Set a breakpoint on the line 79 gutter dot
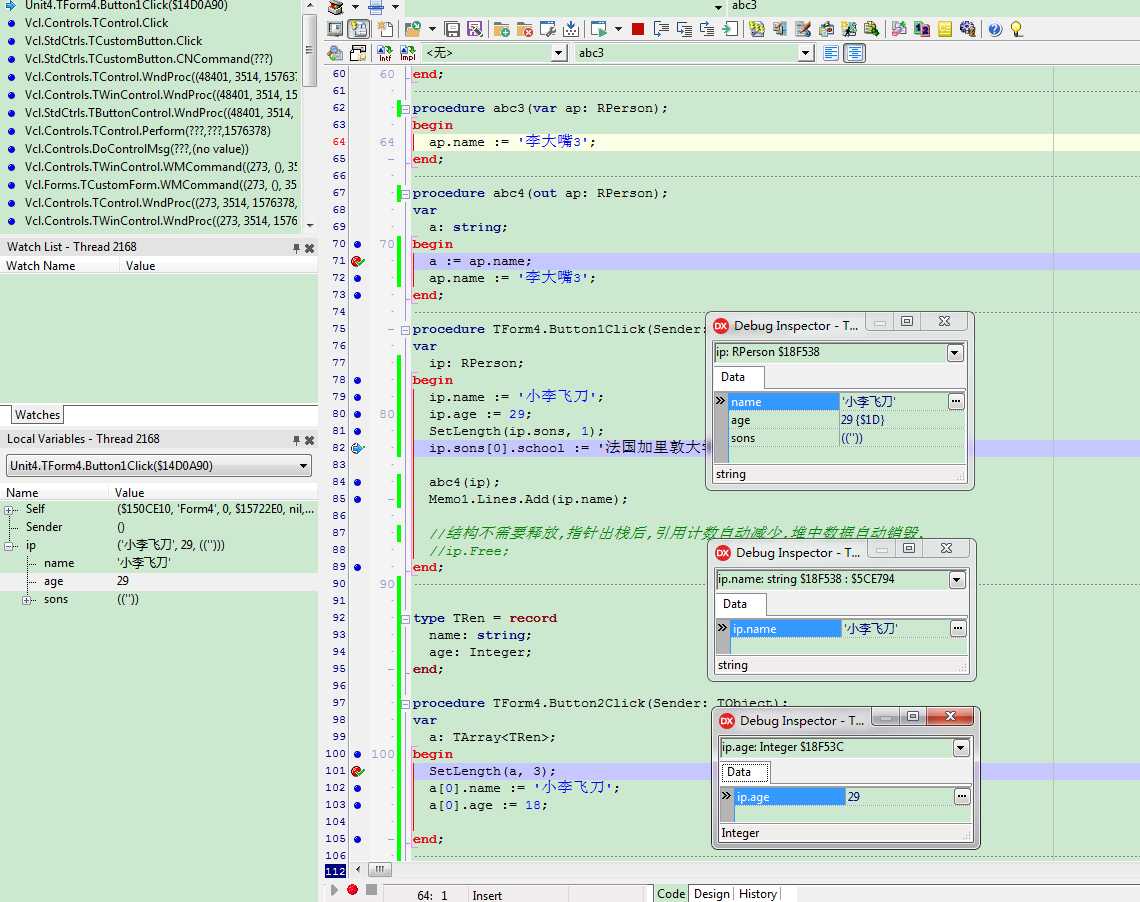This screenshot has width=1140, height=902. tap(357, 397)
